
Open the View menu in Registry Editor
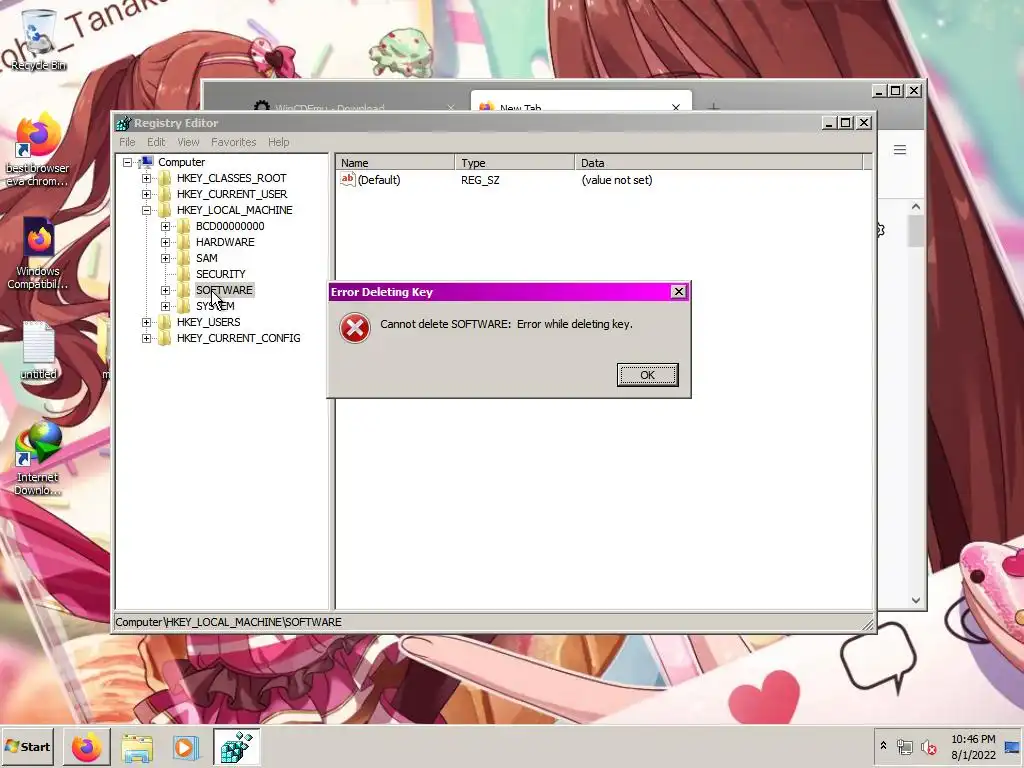tap(188, 142)
